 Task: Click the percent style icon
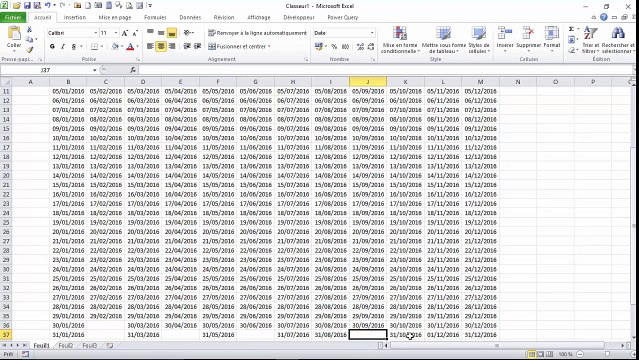[334, 46]
